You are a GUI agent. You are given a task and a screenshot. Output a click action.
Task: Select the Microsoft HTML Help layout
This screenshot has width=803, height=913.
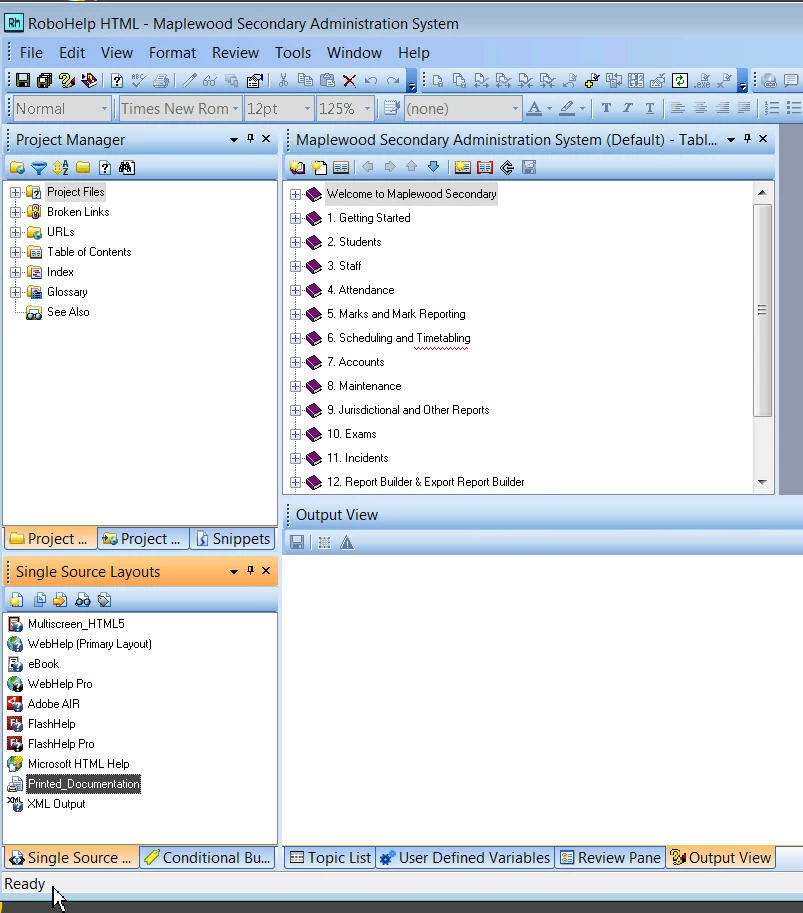[79, 764]
